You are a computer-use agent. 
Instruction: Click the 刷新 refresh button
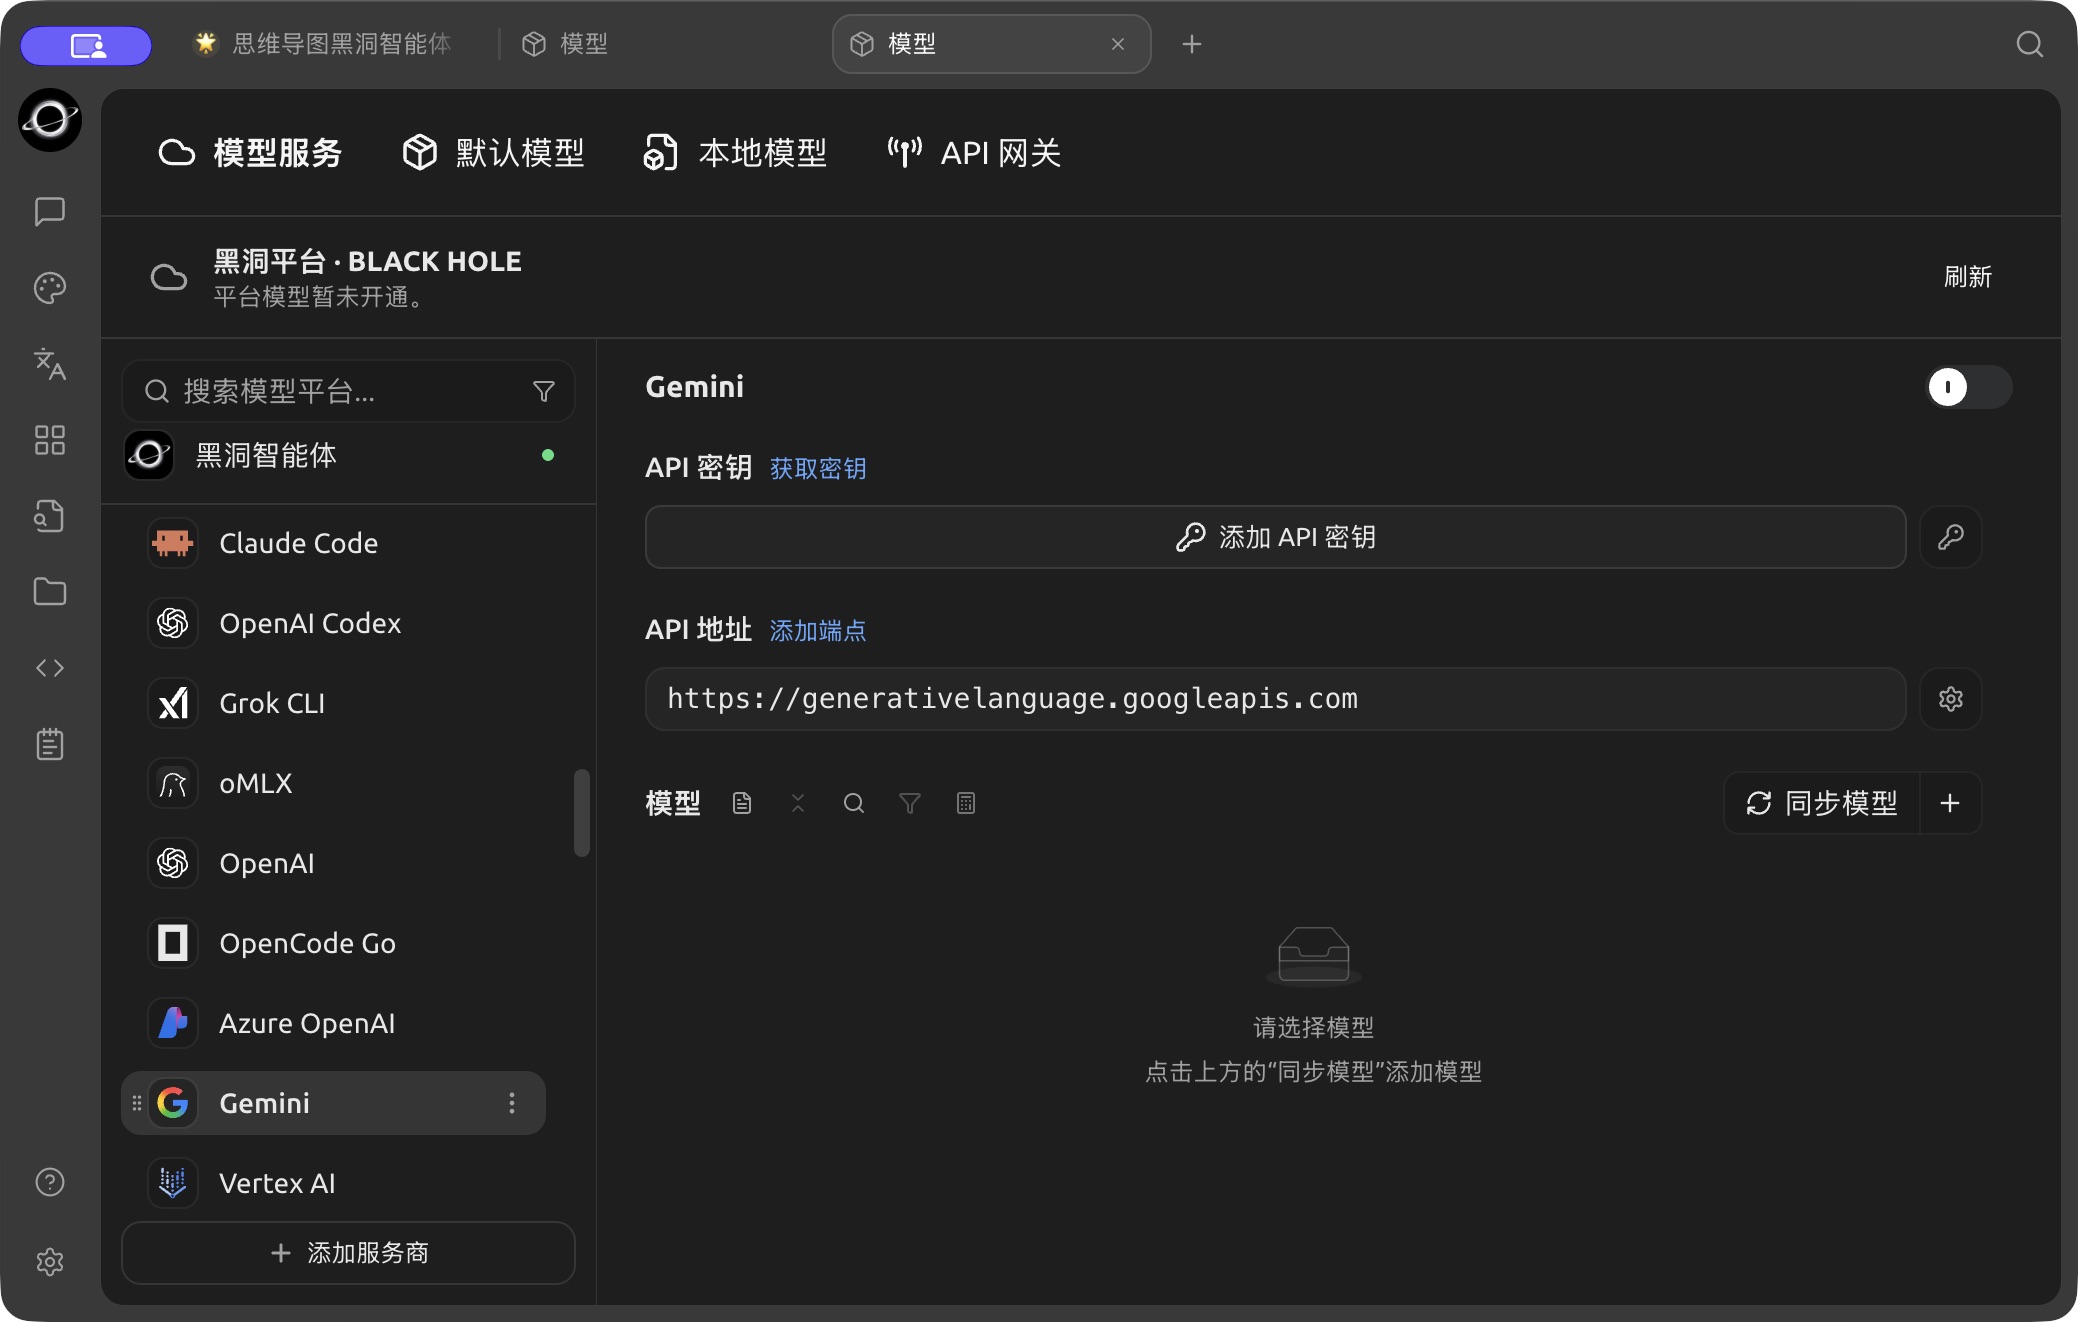[1968, 277]
